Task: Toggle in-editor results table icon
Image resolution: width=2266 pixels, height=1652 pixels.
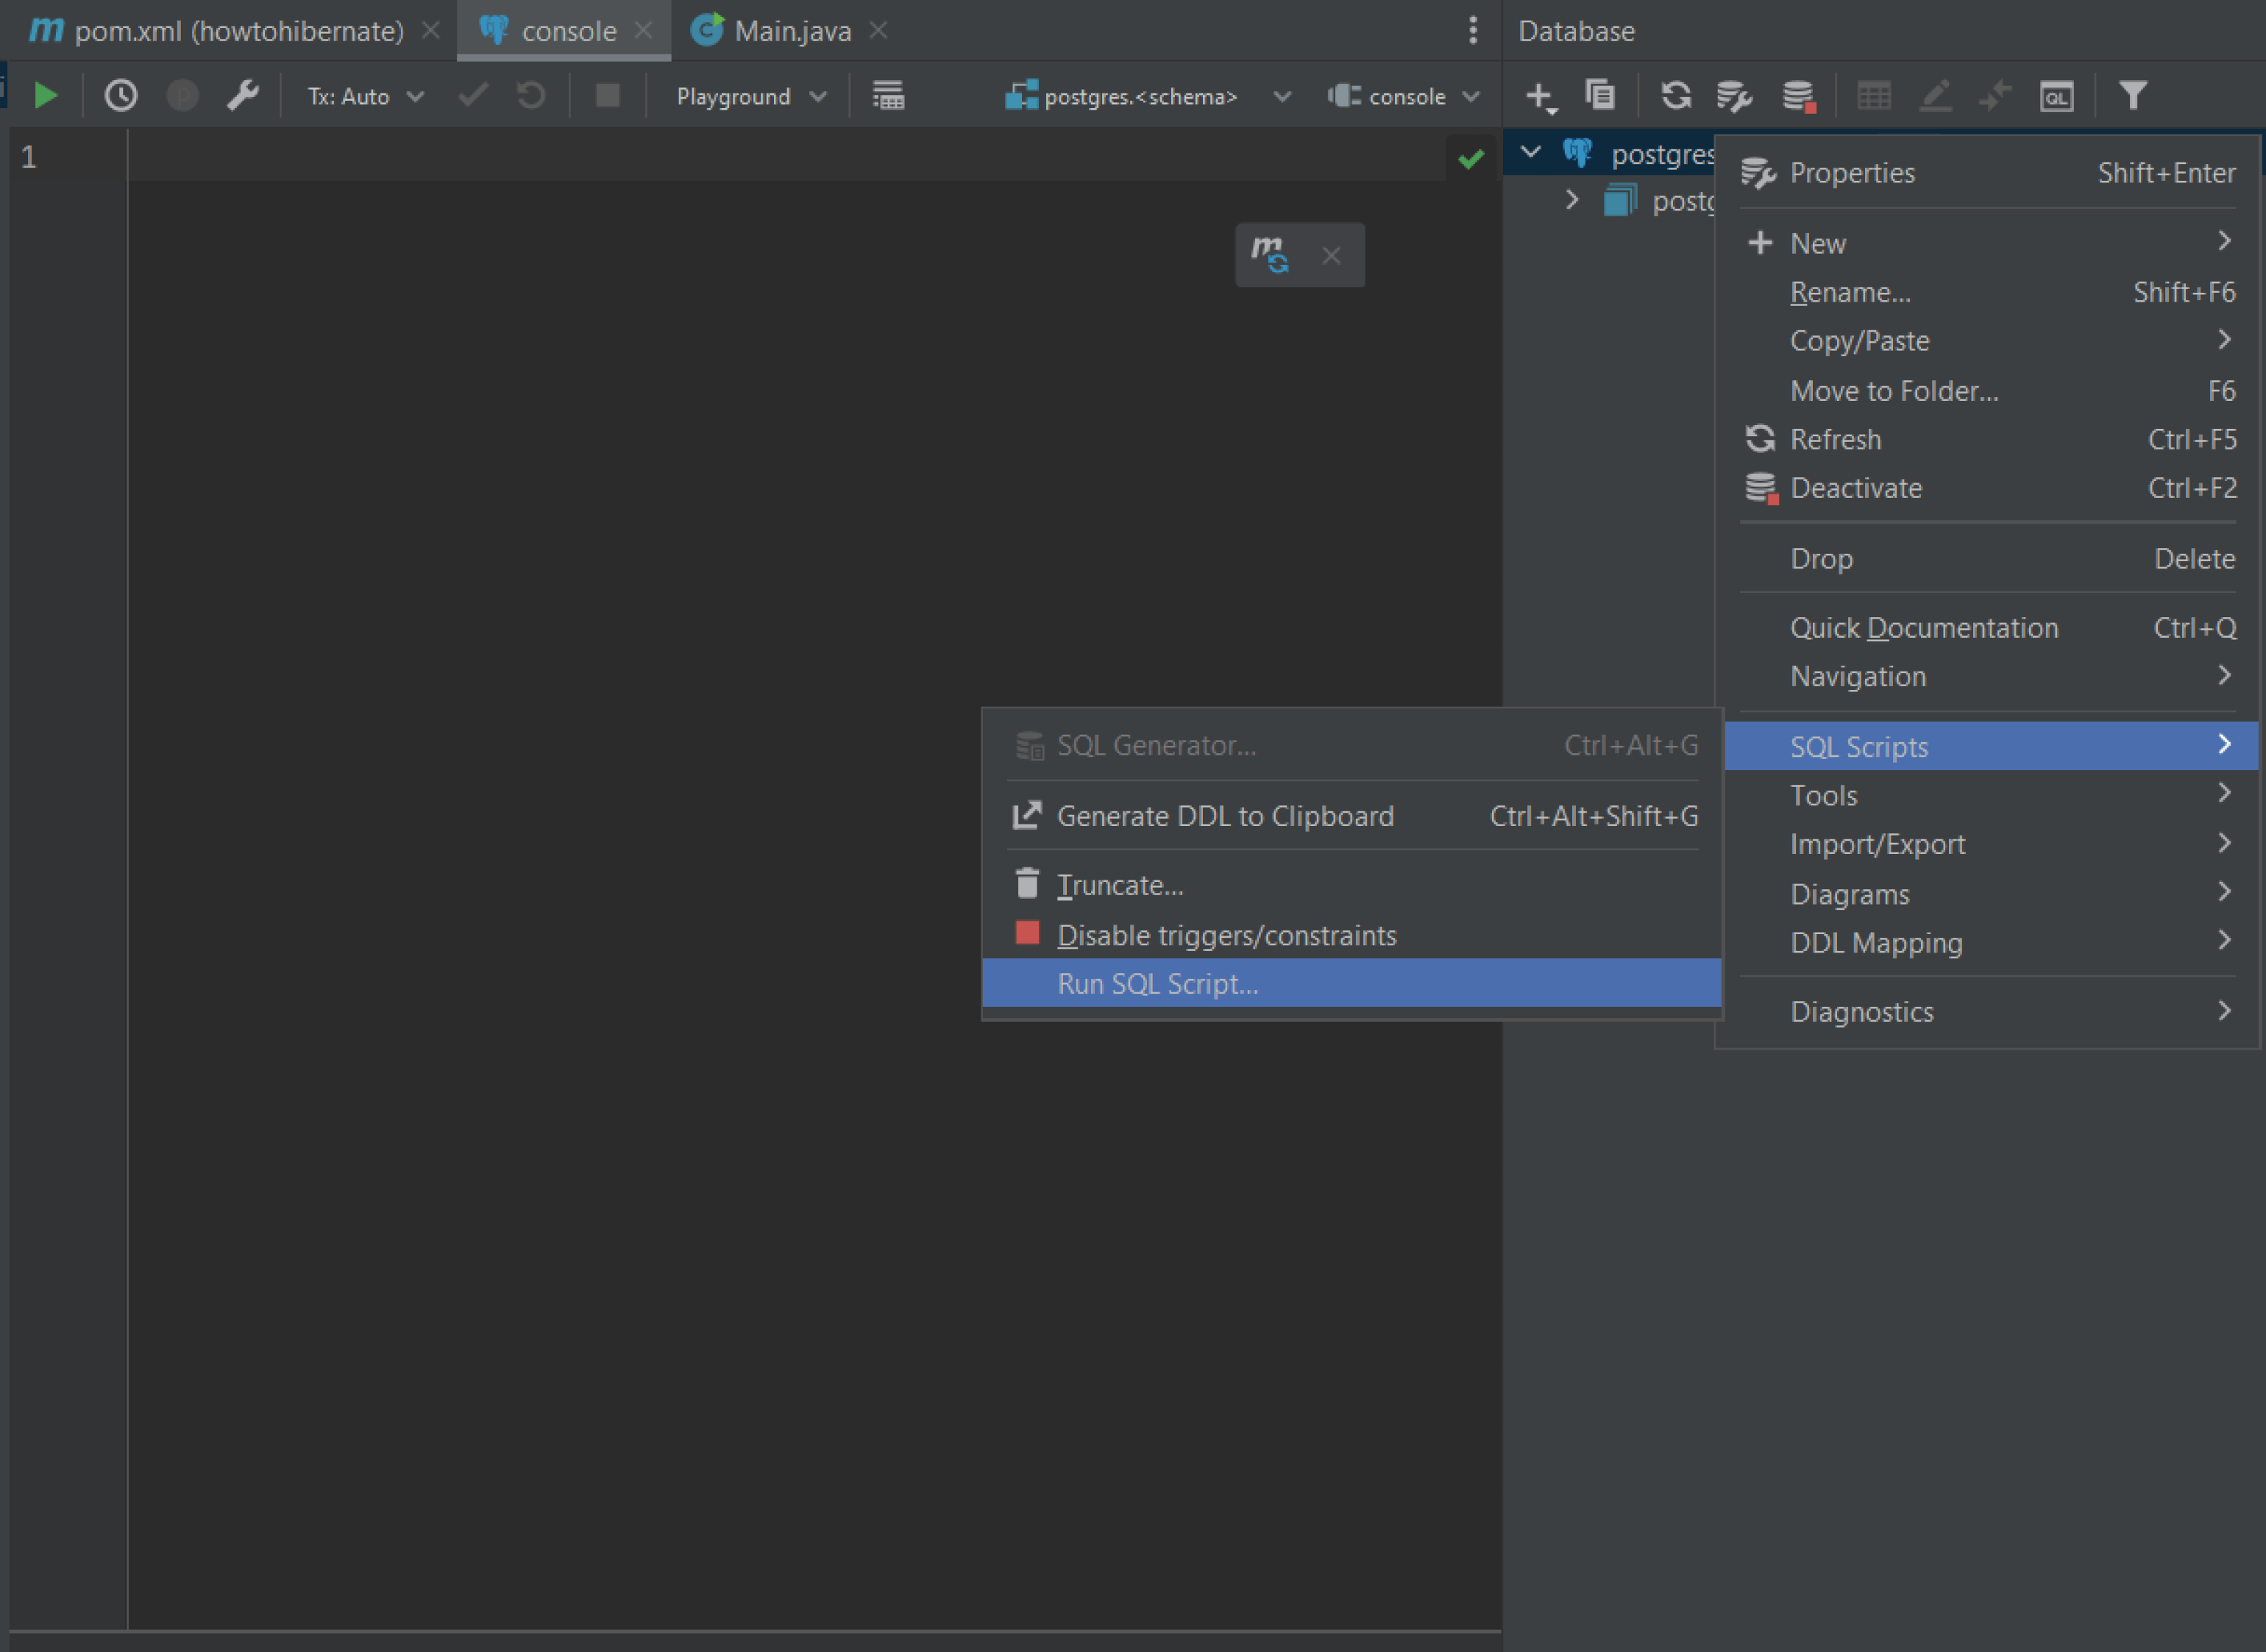Action: tap(888, 96)
